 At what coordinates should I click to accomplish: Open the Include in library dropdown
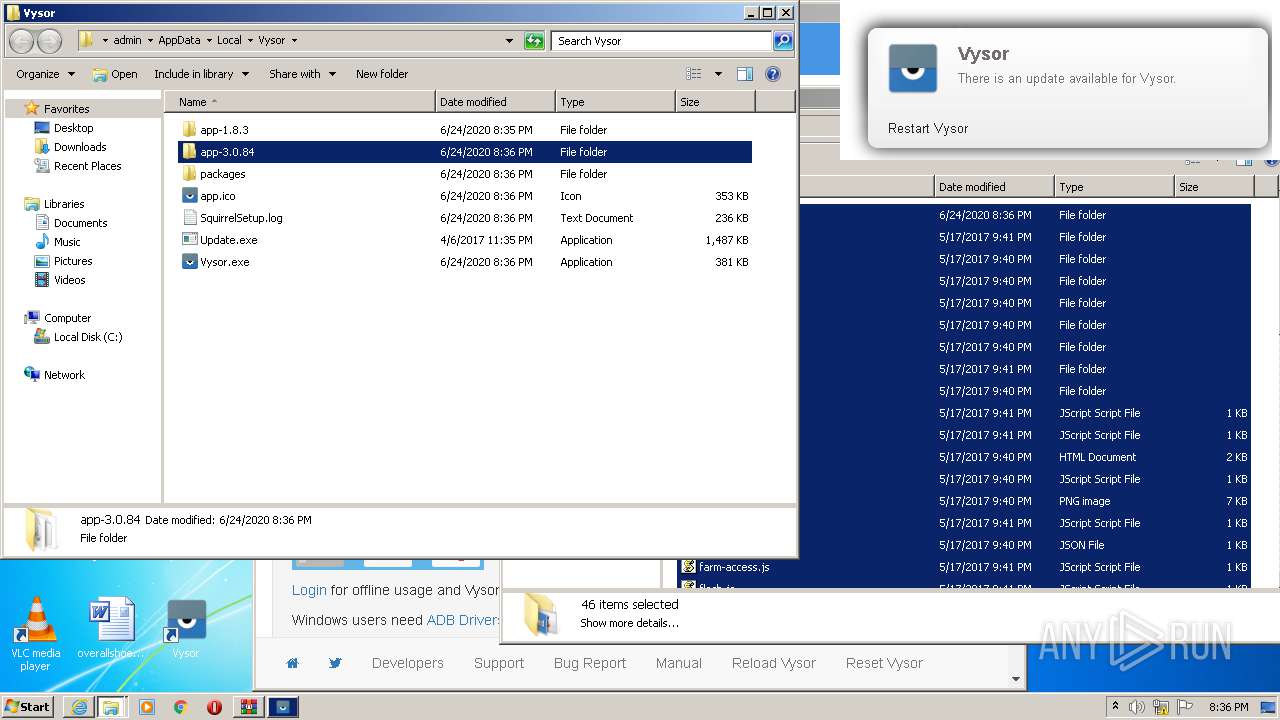[201, 74]
